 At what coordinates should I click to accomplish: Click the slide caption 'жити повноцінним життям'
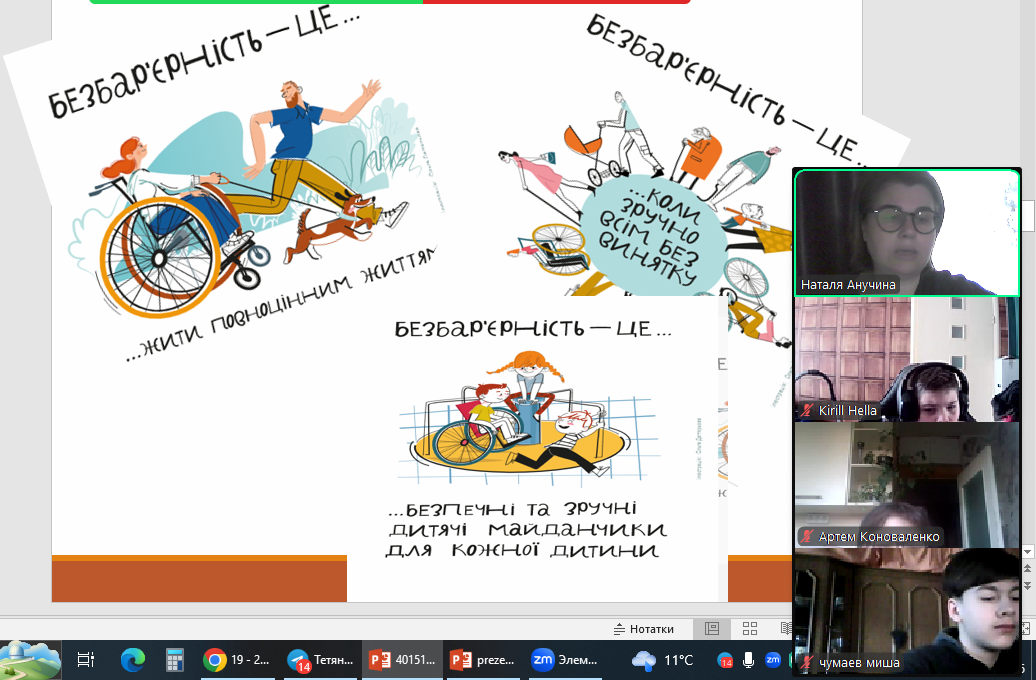pos(281,303)
